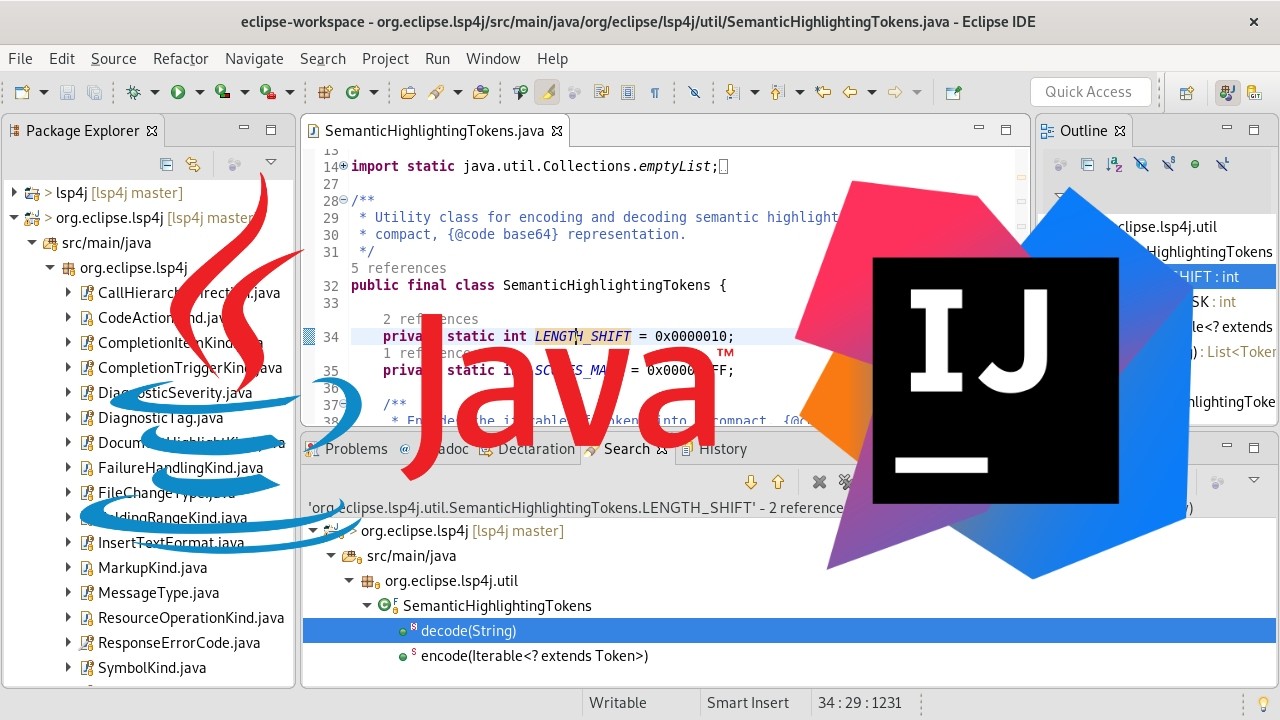
Task: Switch to the History tab
Action: (713, 449)
